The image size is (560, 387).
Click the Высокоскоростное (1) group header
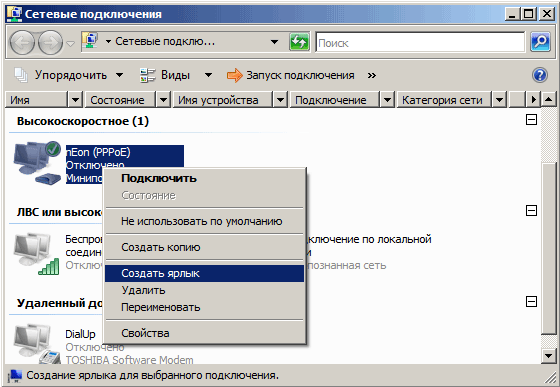pos(83,121)
